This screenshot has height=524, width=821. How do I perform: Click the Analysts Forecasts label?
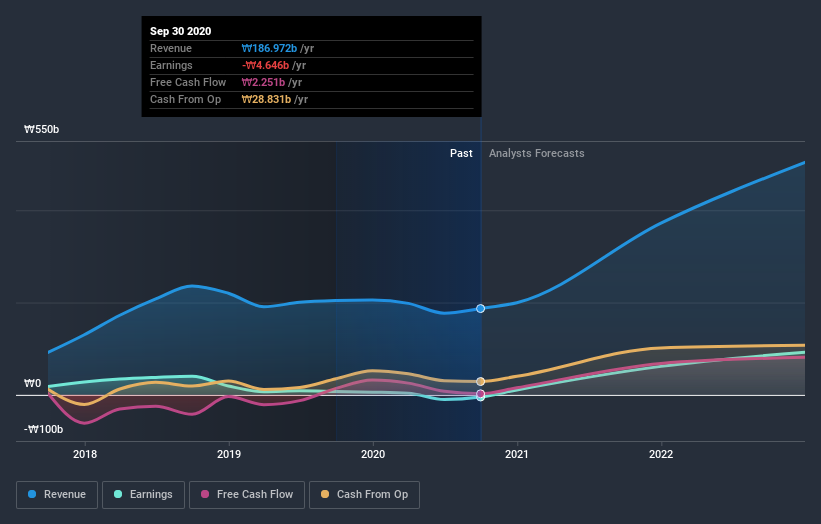(537, 153)
